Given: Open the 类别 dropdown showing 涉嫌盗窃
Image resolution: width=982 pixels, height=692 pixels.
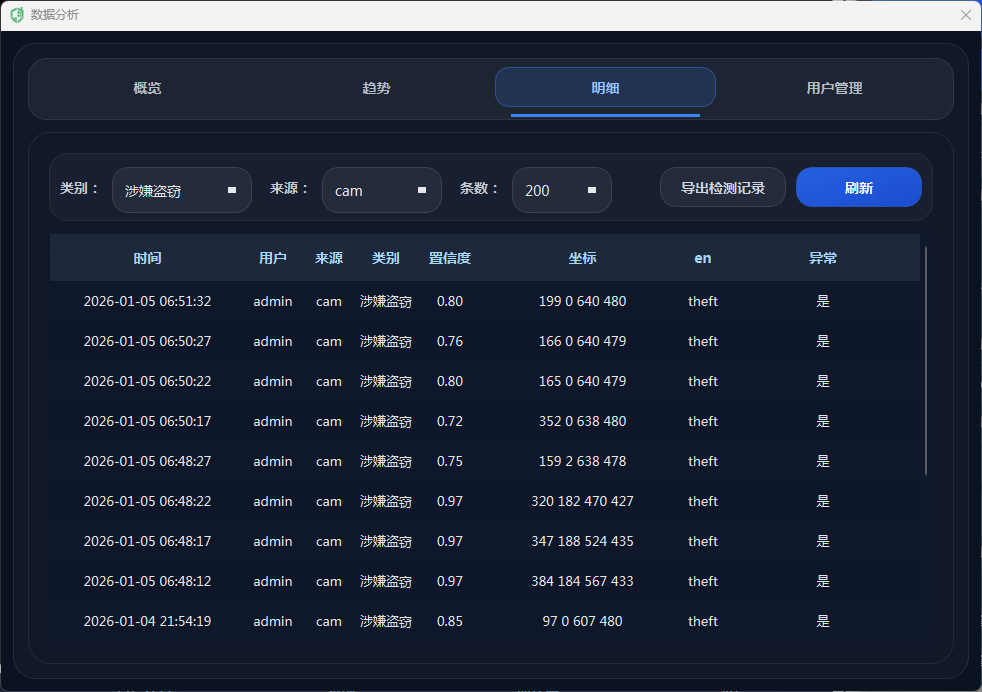Looking at the screenshot, I should point(182,190).
